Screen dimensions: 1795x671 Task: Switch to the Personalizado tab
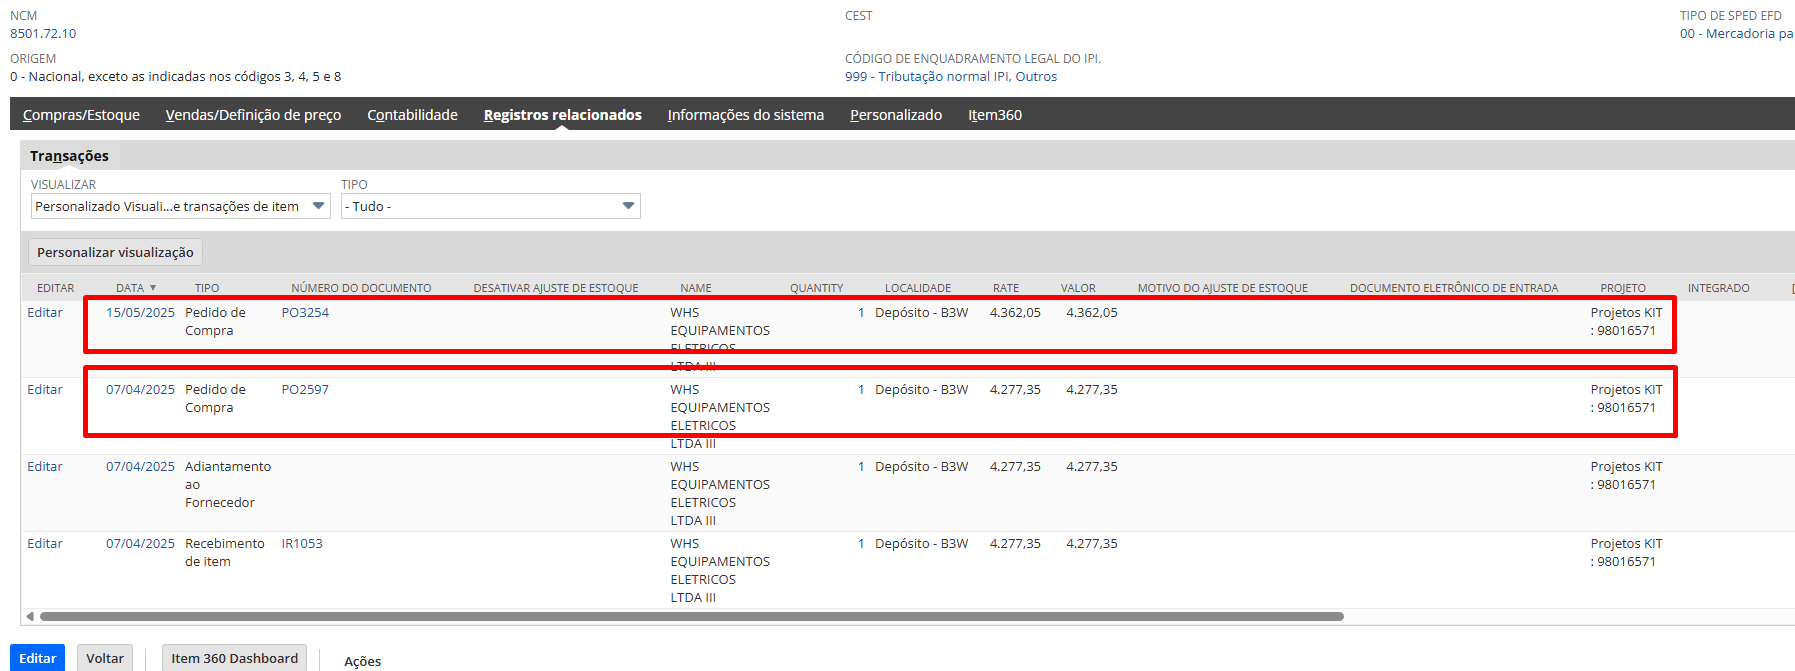pos(895,115)
